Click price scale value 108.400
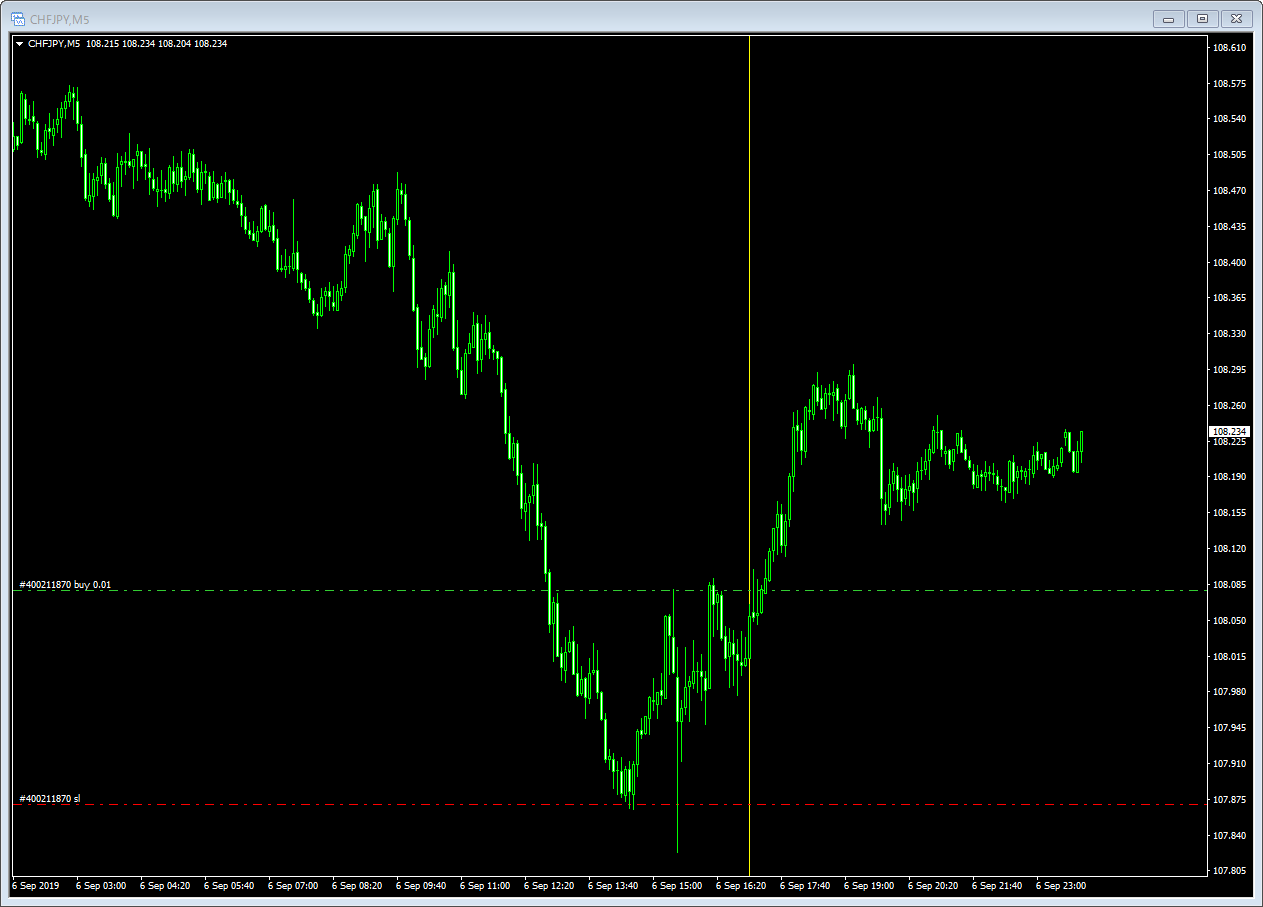1263x907 pixels. (1229, 262)
